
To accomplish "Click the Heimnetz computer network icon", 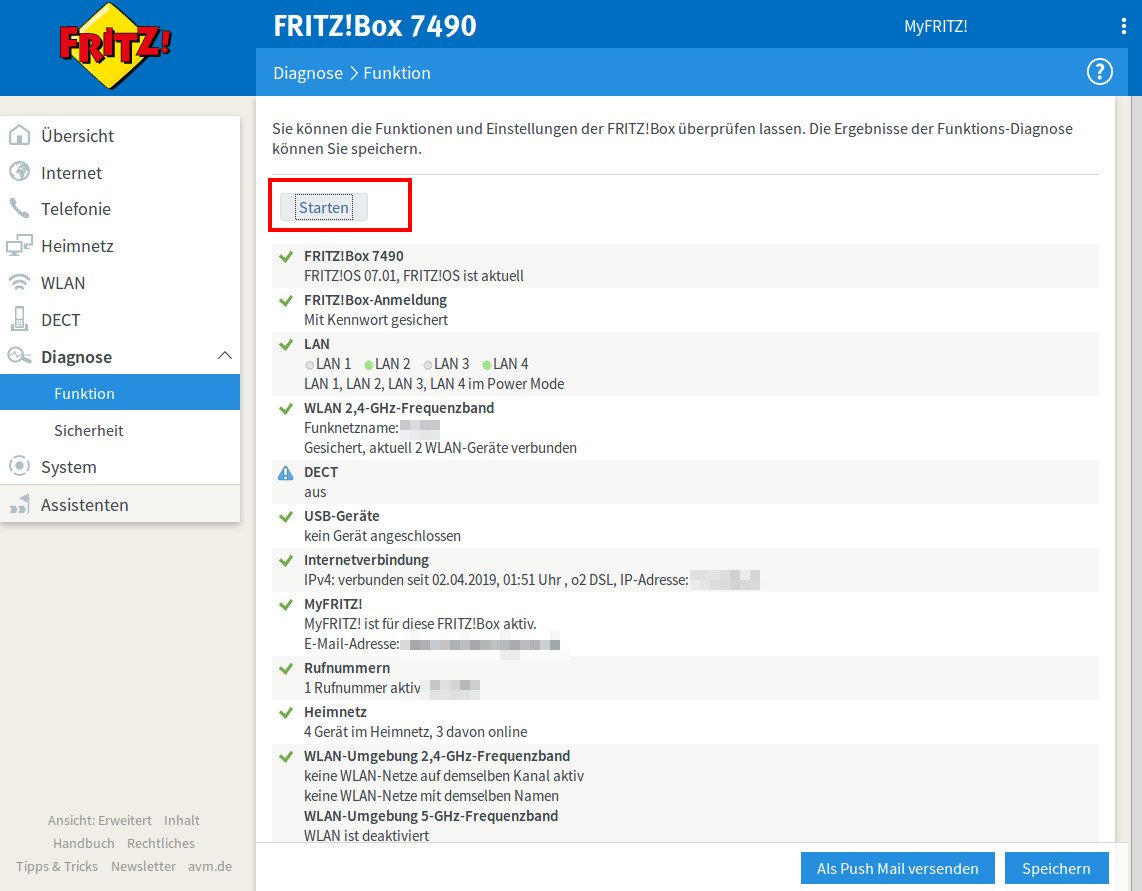I will pyautogui.click(x=20, y=246).
